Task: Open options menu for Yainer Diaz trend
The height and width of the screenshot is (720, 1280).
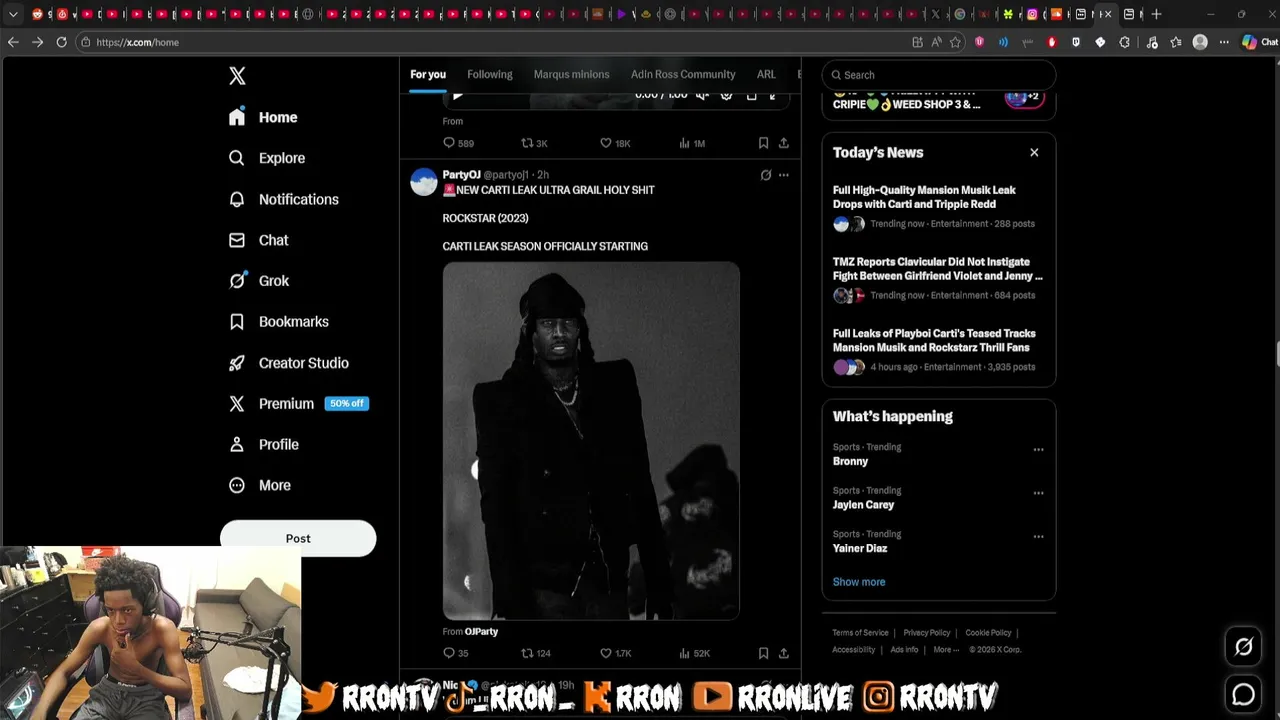Action: pyautogui.click(x=1038, y=537)
